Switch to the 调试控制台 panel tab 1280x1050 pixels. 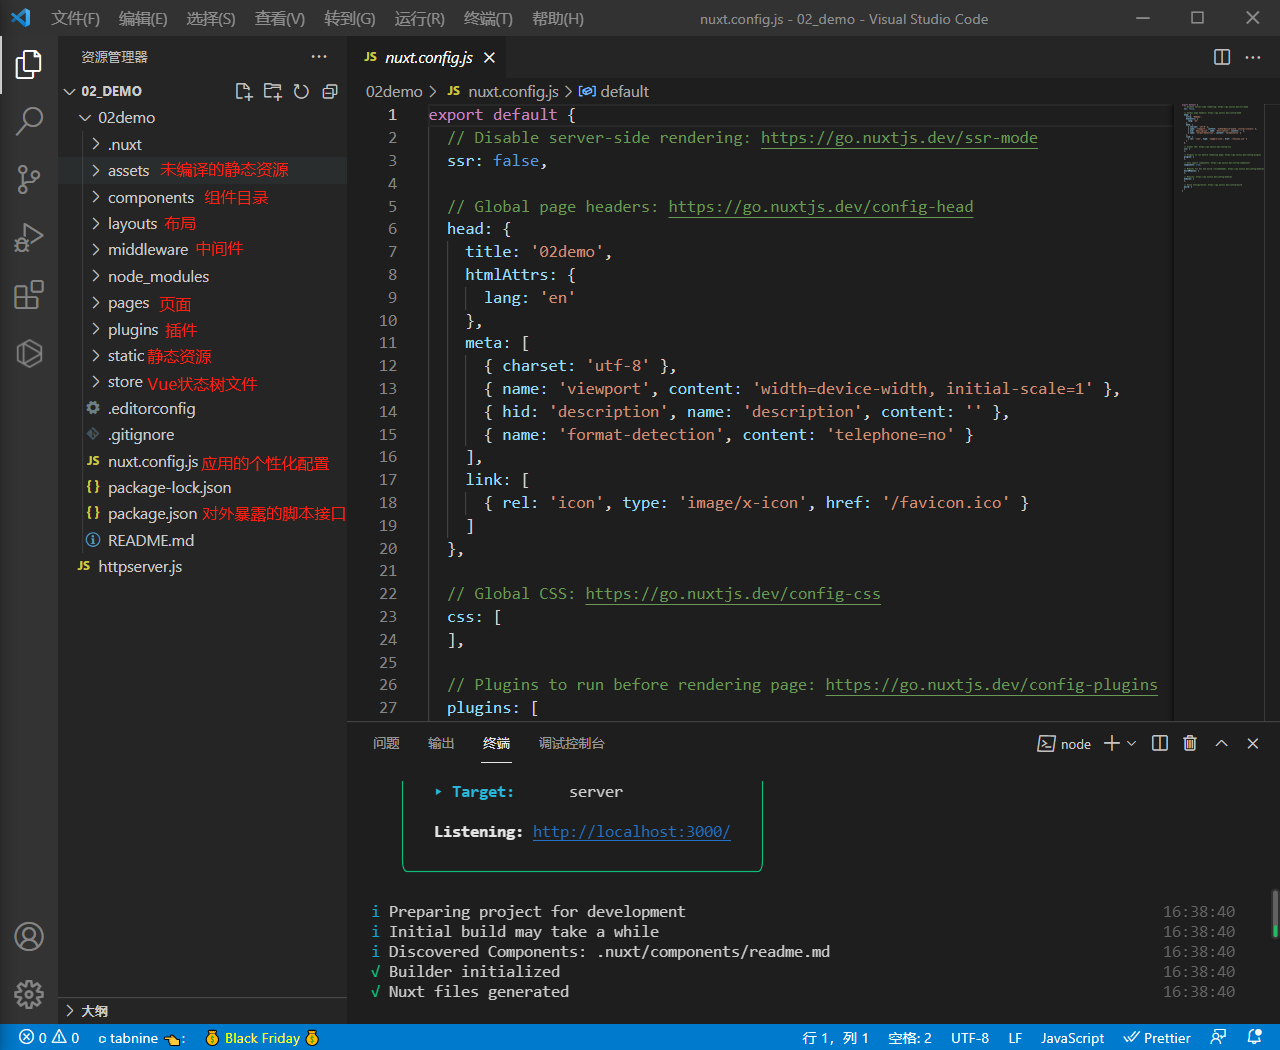click(572, 743)
